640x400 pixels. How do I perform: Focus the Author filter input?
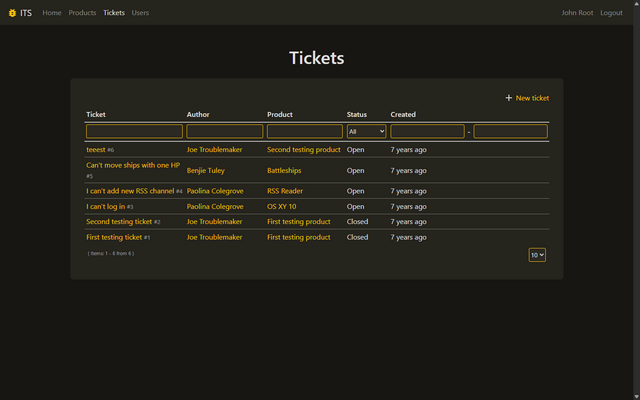225,131
